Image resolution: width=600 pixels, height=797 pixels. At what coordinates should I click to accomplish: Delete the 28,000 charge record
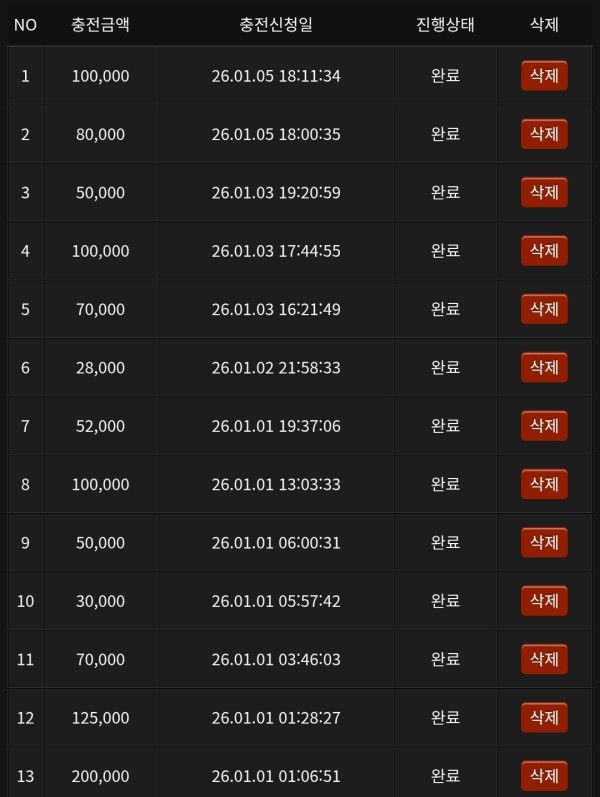pyautogui.click(x=544, y=368)
